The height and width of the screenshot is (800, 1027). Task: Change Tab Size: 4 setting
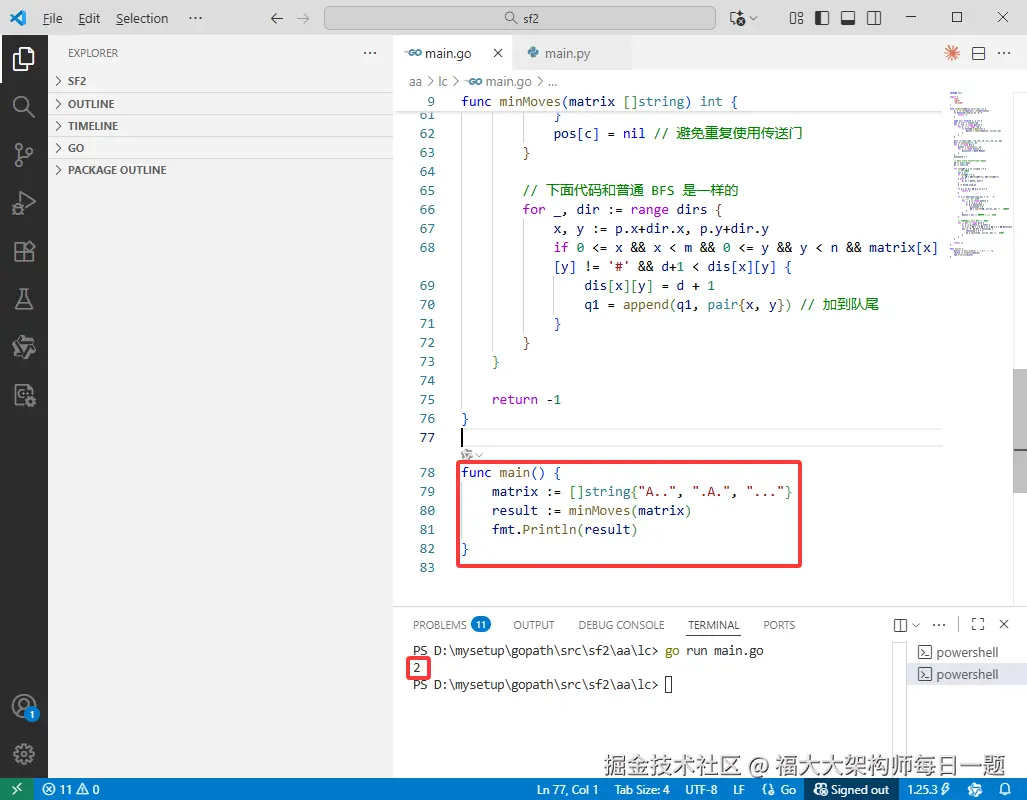(x=641, y=790)
